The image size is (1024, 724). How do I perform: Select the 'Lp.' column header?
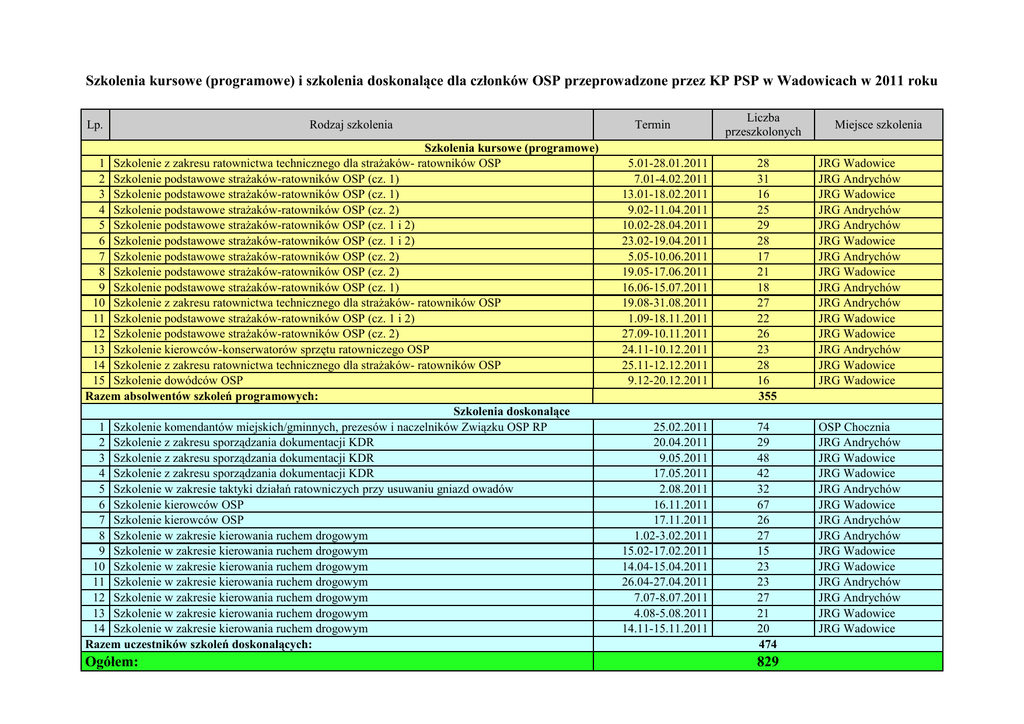click(x=95, y=125)
